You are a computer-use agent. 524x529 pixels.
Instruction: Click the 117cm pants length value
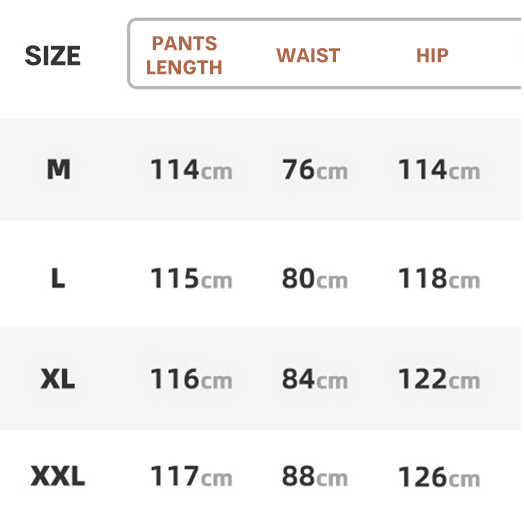coord(191,476)
